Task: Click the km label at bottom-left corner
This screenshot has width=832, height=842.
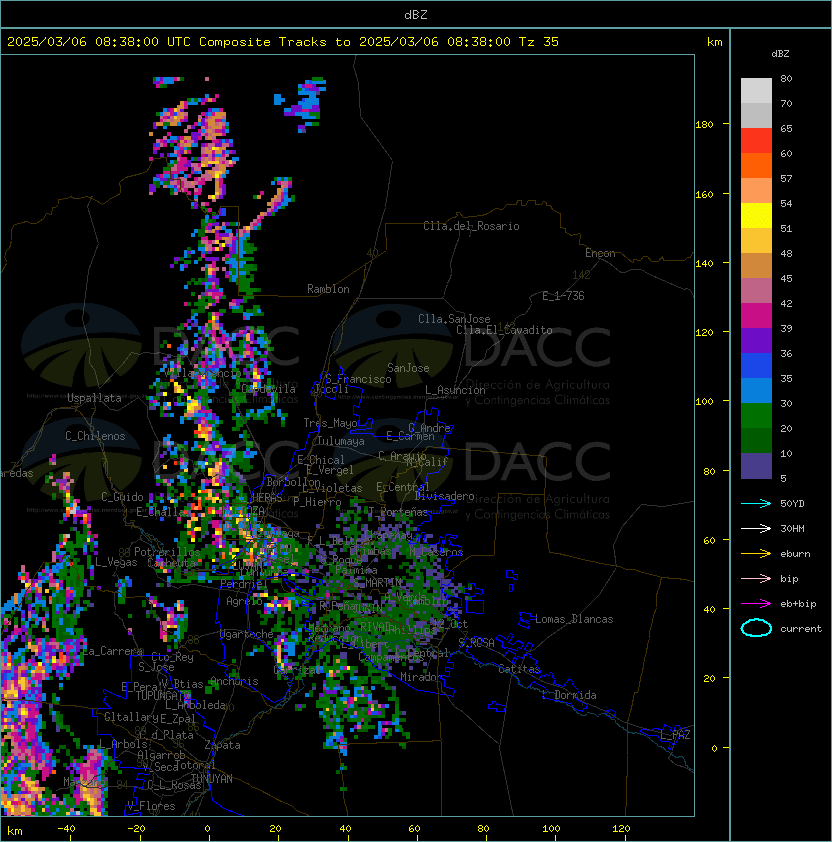Action: (x=15, y=831)
